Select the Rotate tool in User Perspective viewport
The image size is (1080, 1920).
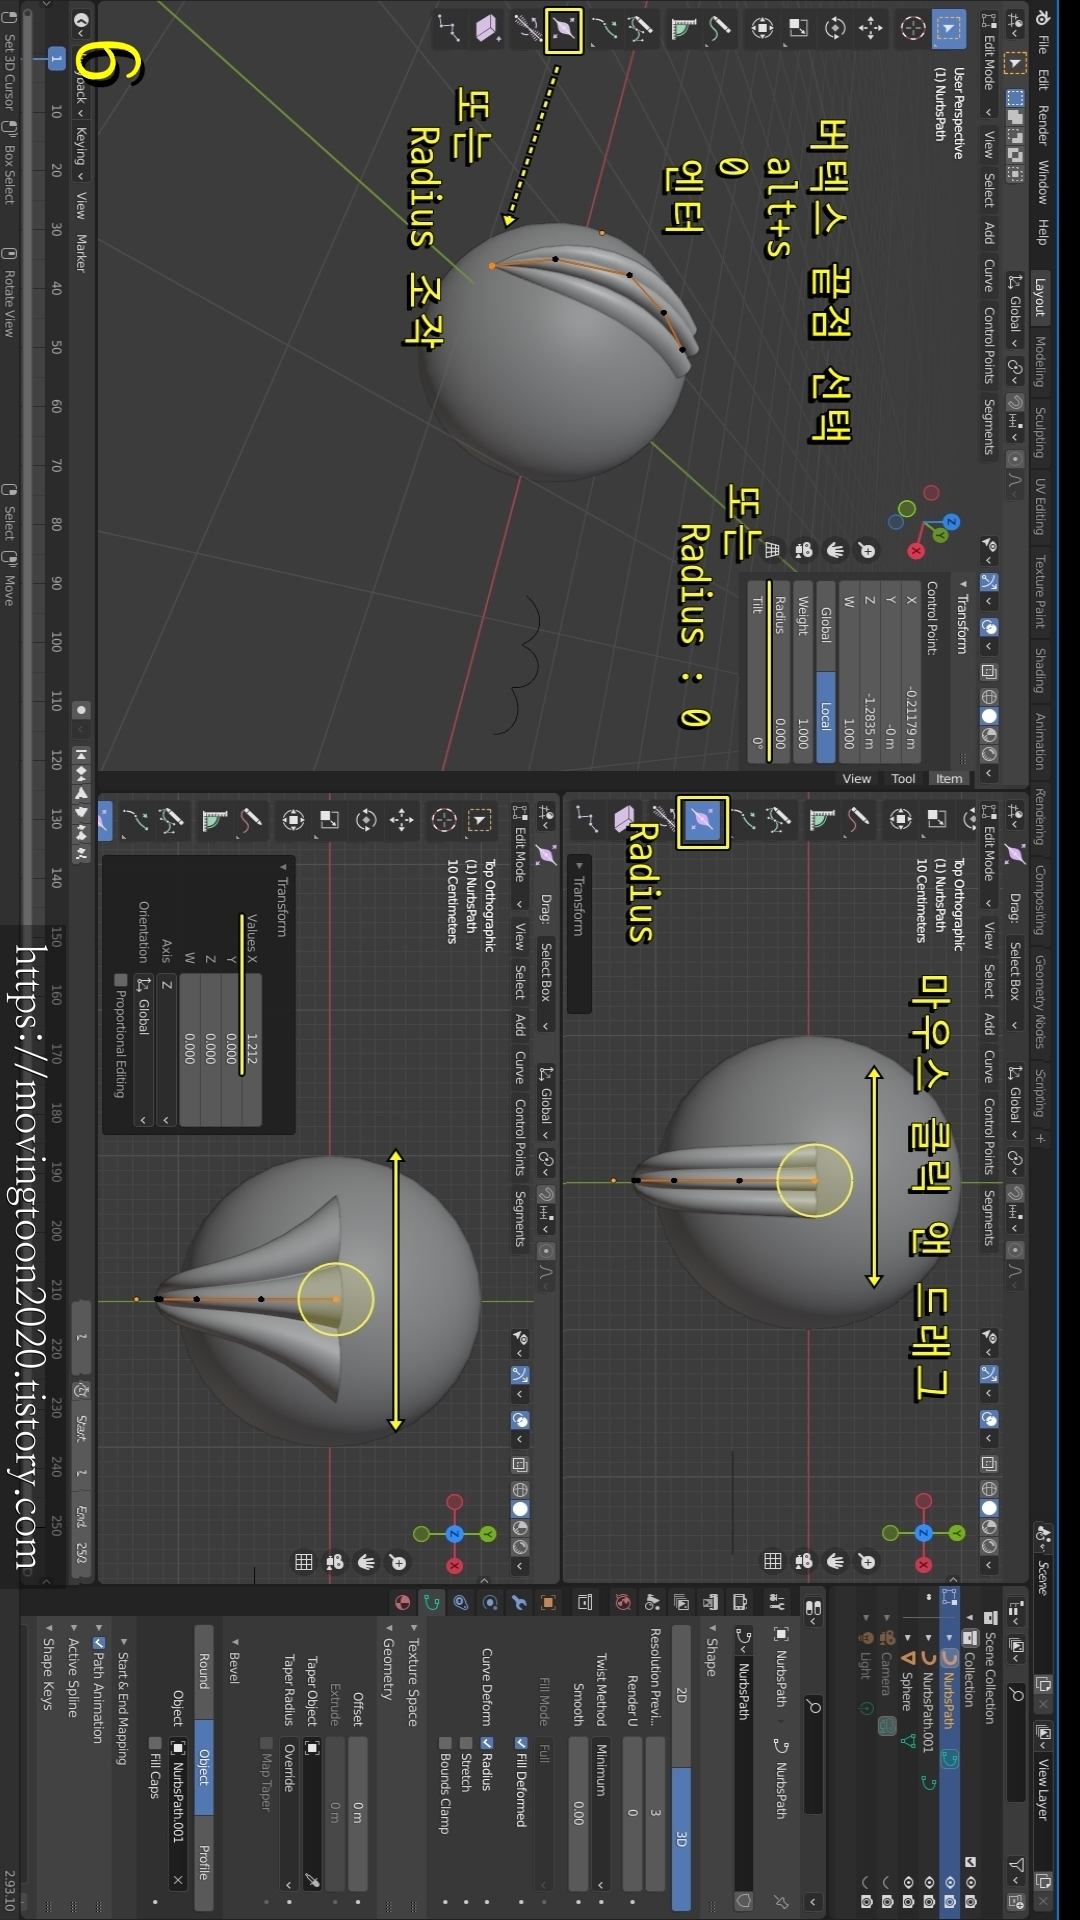(834, 29)
